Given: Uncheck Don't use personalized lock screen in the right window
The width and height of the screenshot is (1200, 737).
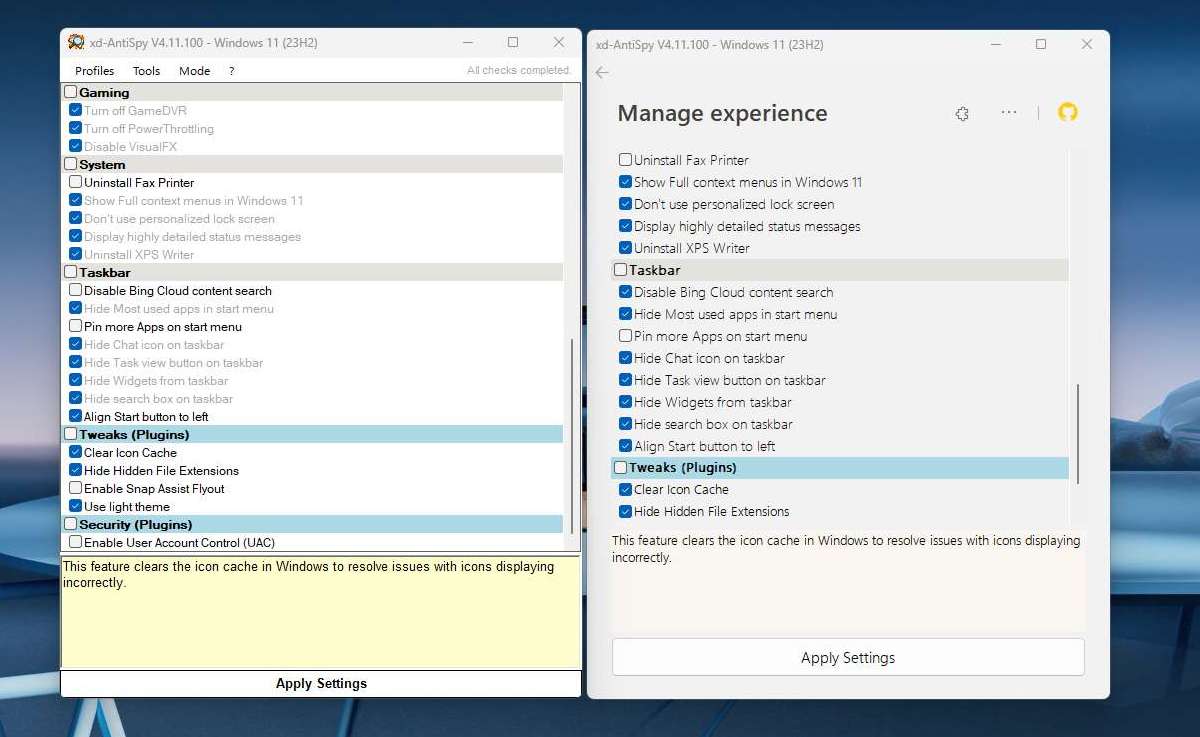Looking at the screenshot, I should pyautogui.click(x=625, y=204).
